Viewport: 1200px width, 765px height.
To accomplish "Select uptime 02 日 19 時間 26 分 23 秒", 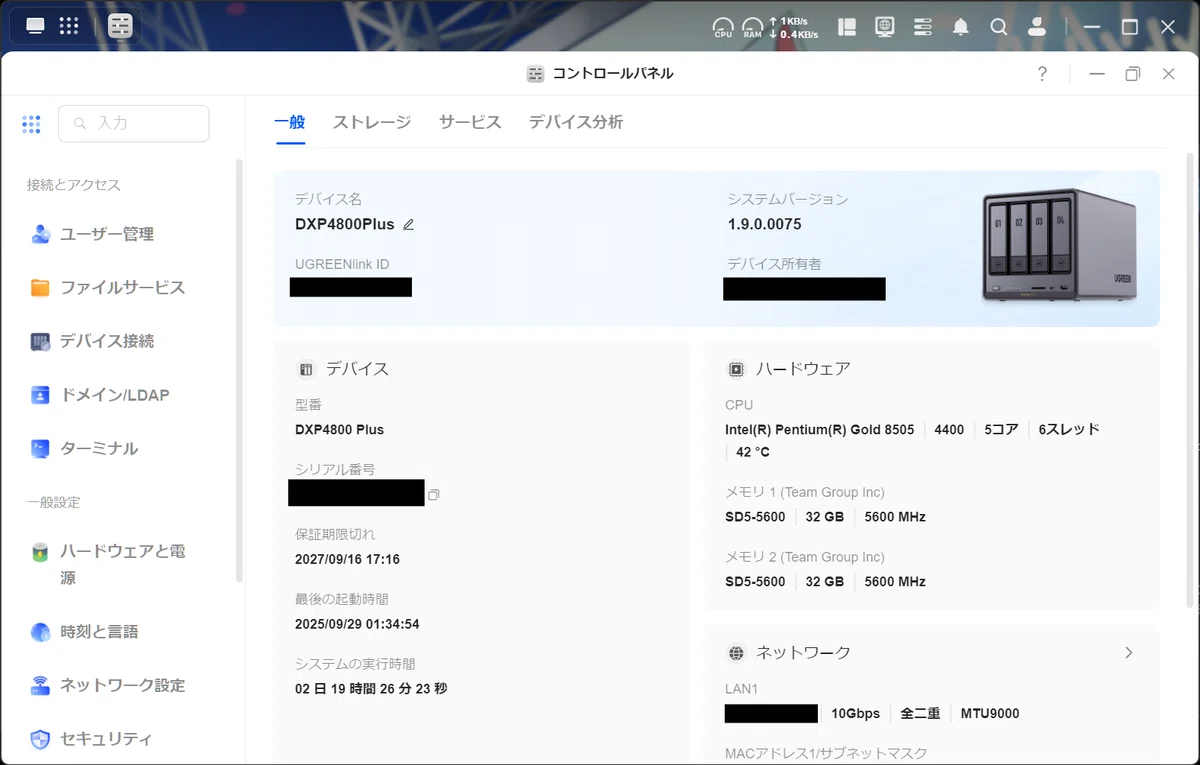I will pyautogui.click(x=371, y=690).
